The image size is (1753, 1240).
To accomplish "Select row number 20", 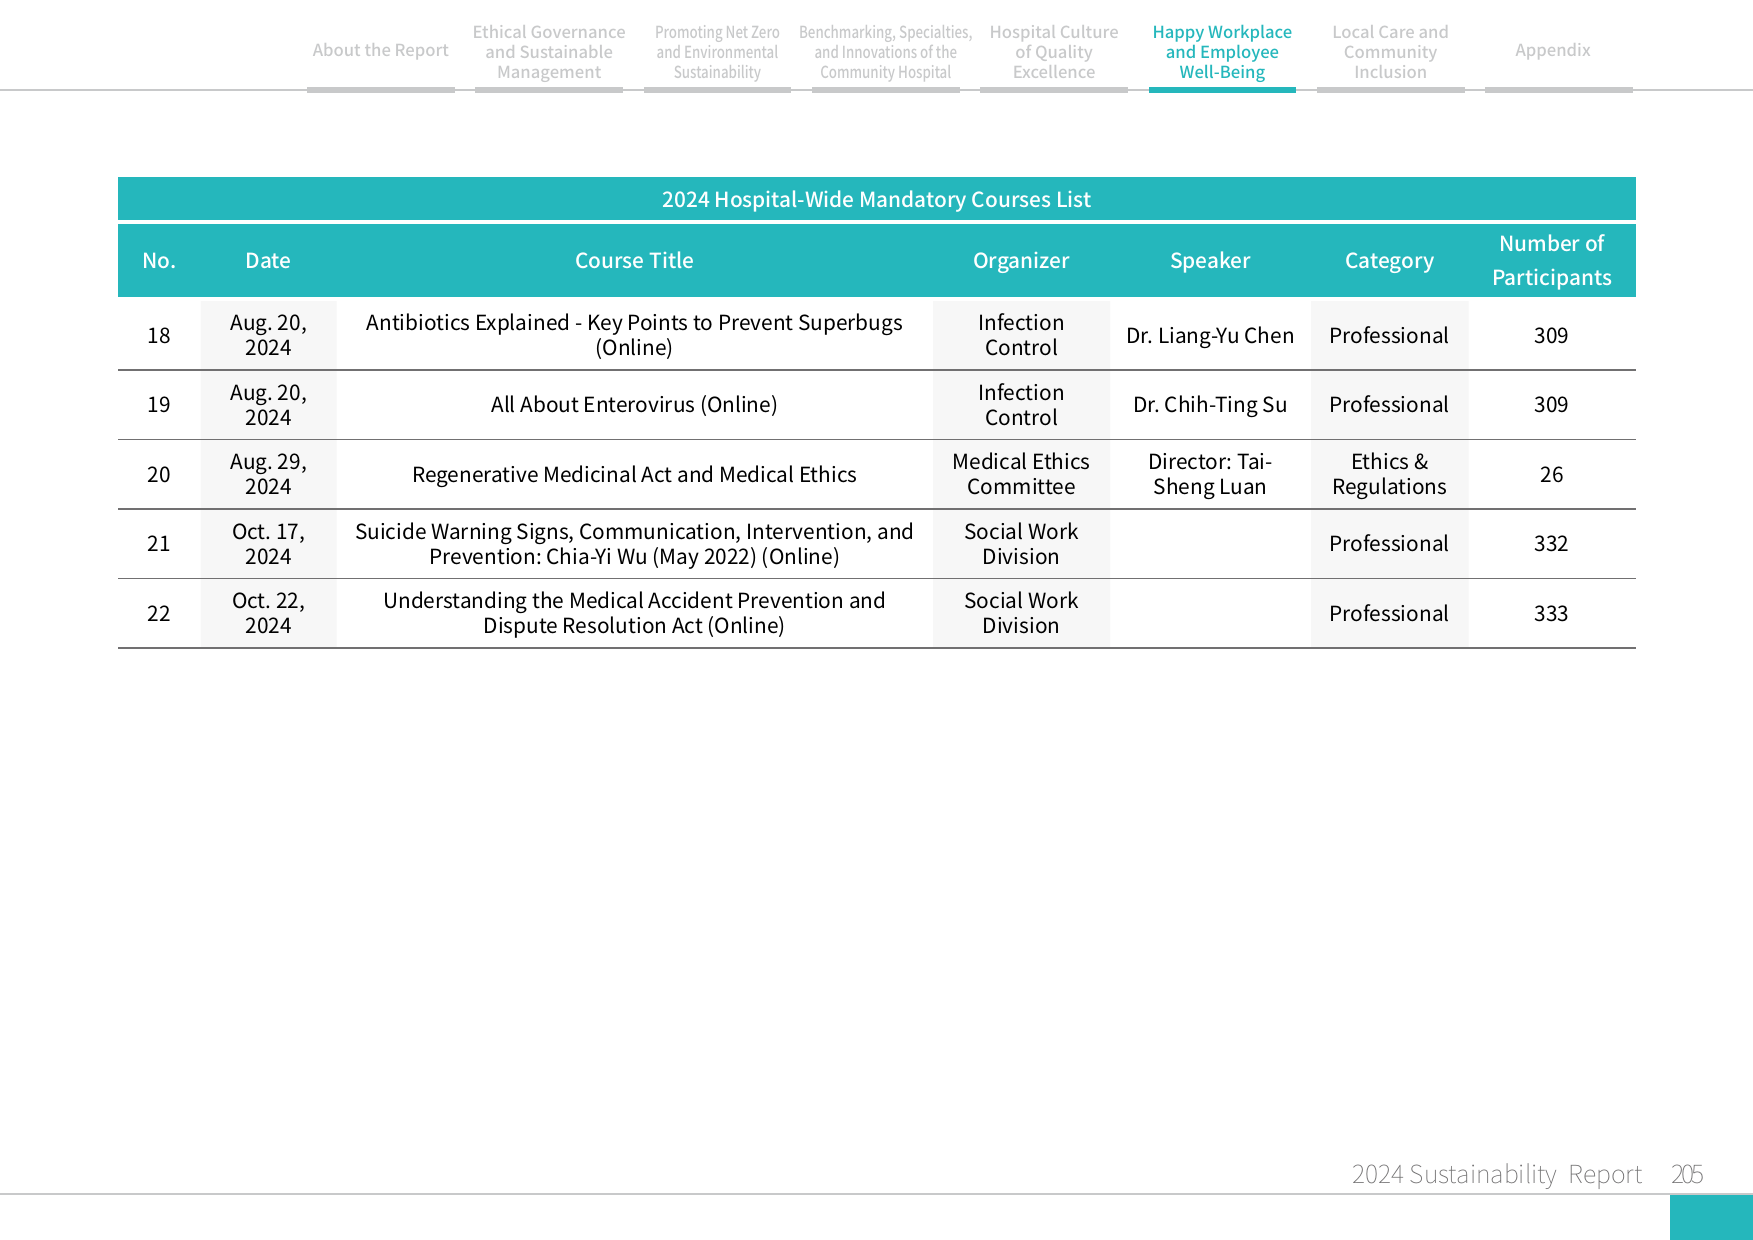I will coord(159,475).
